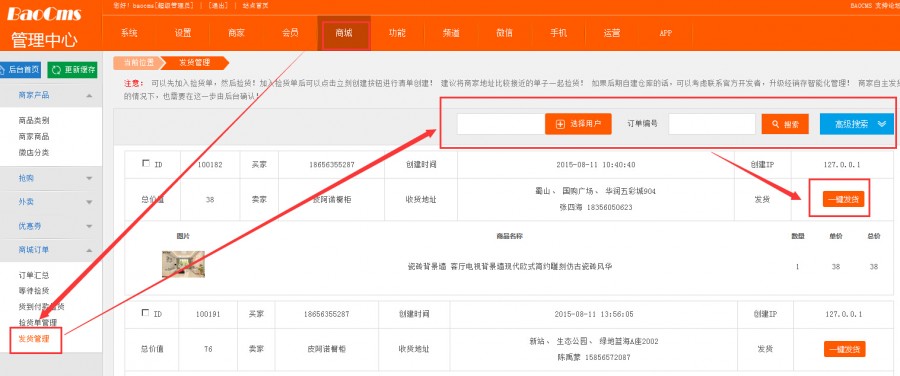This screenshot has height=376, width=900.
Task: Collapse the 商家产品 sidebar section
Action: point(89,96)
